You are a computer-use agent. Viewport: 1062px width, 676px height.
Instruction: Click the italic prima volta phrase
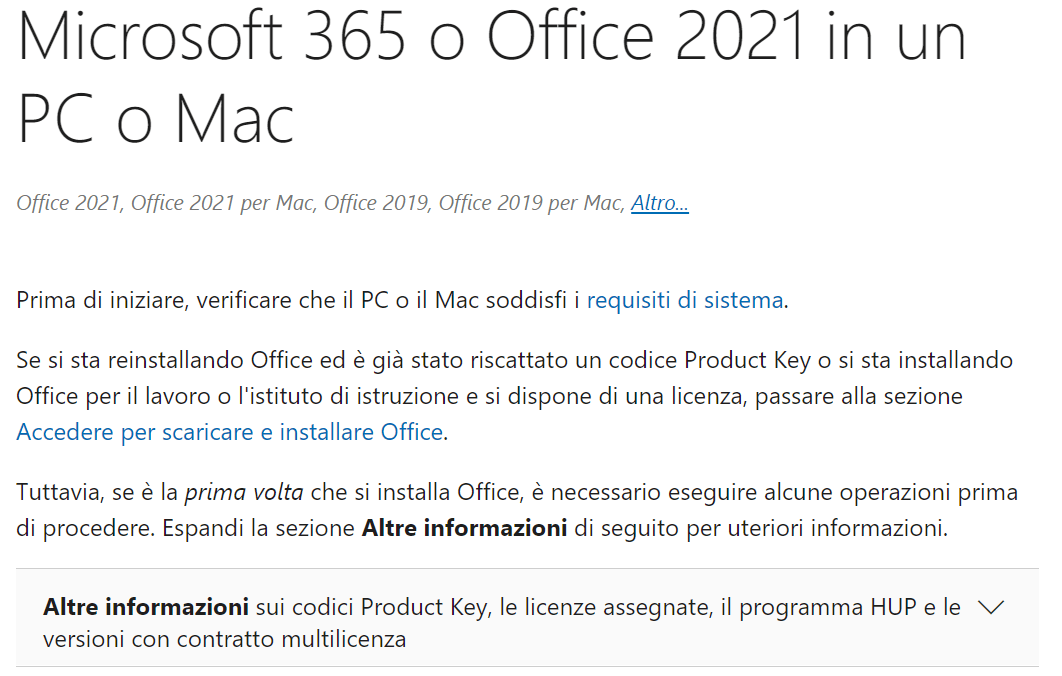pyautogui.click(x=244, y=492)
